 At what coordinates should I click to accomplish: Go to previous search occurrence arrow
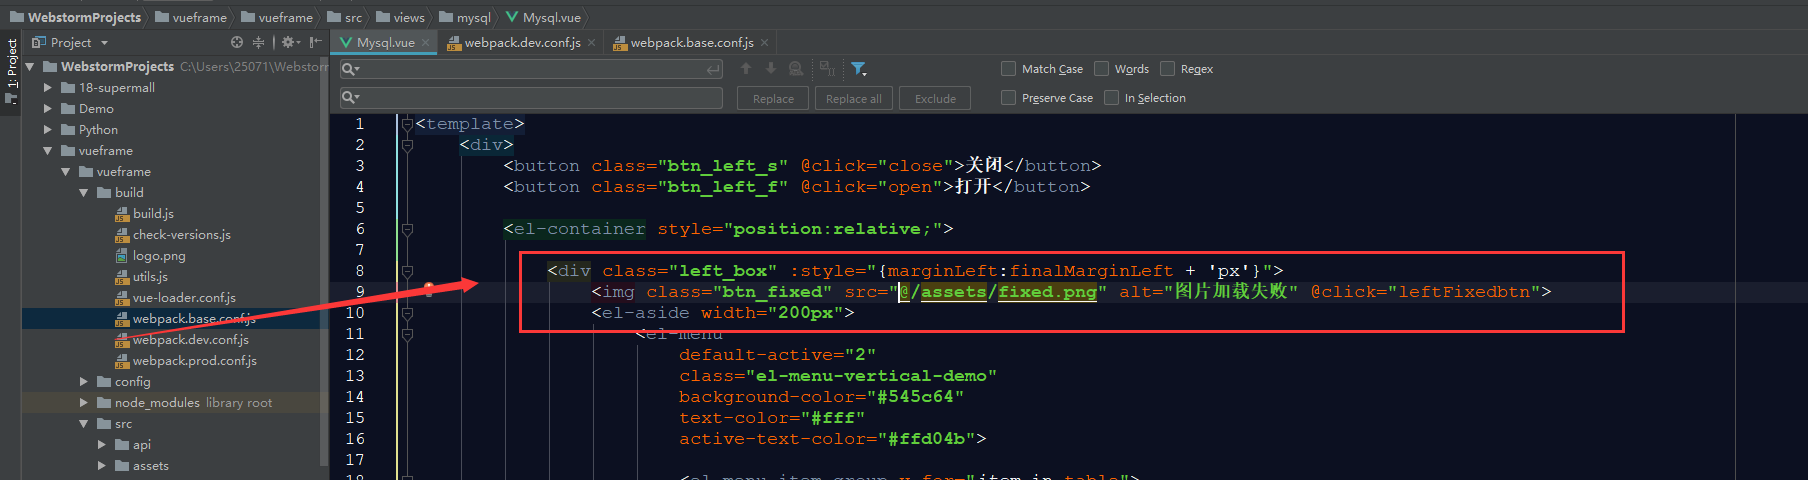(x=746, y=68)
